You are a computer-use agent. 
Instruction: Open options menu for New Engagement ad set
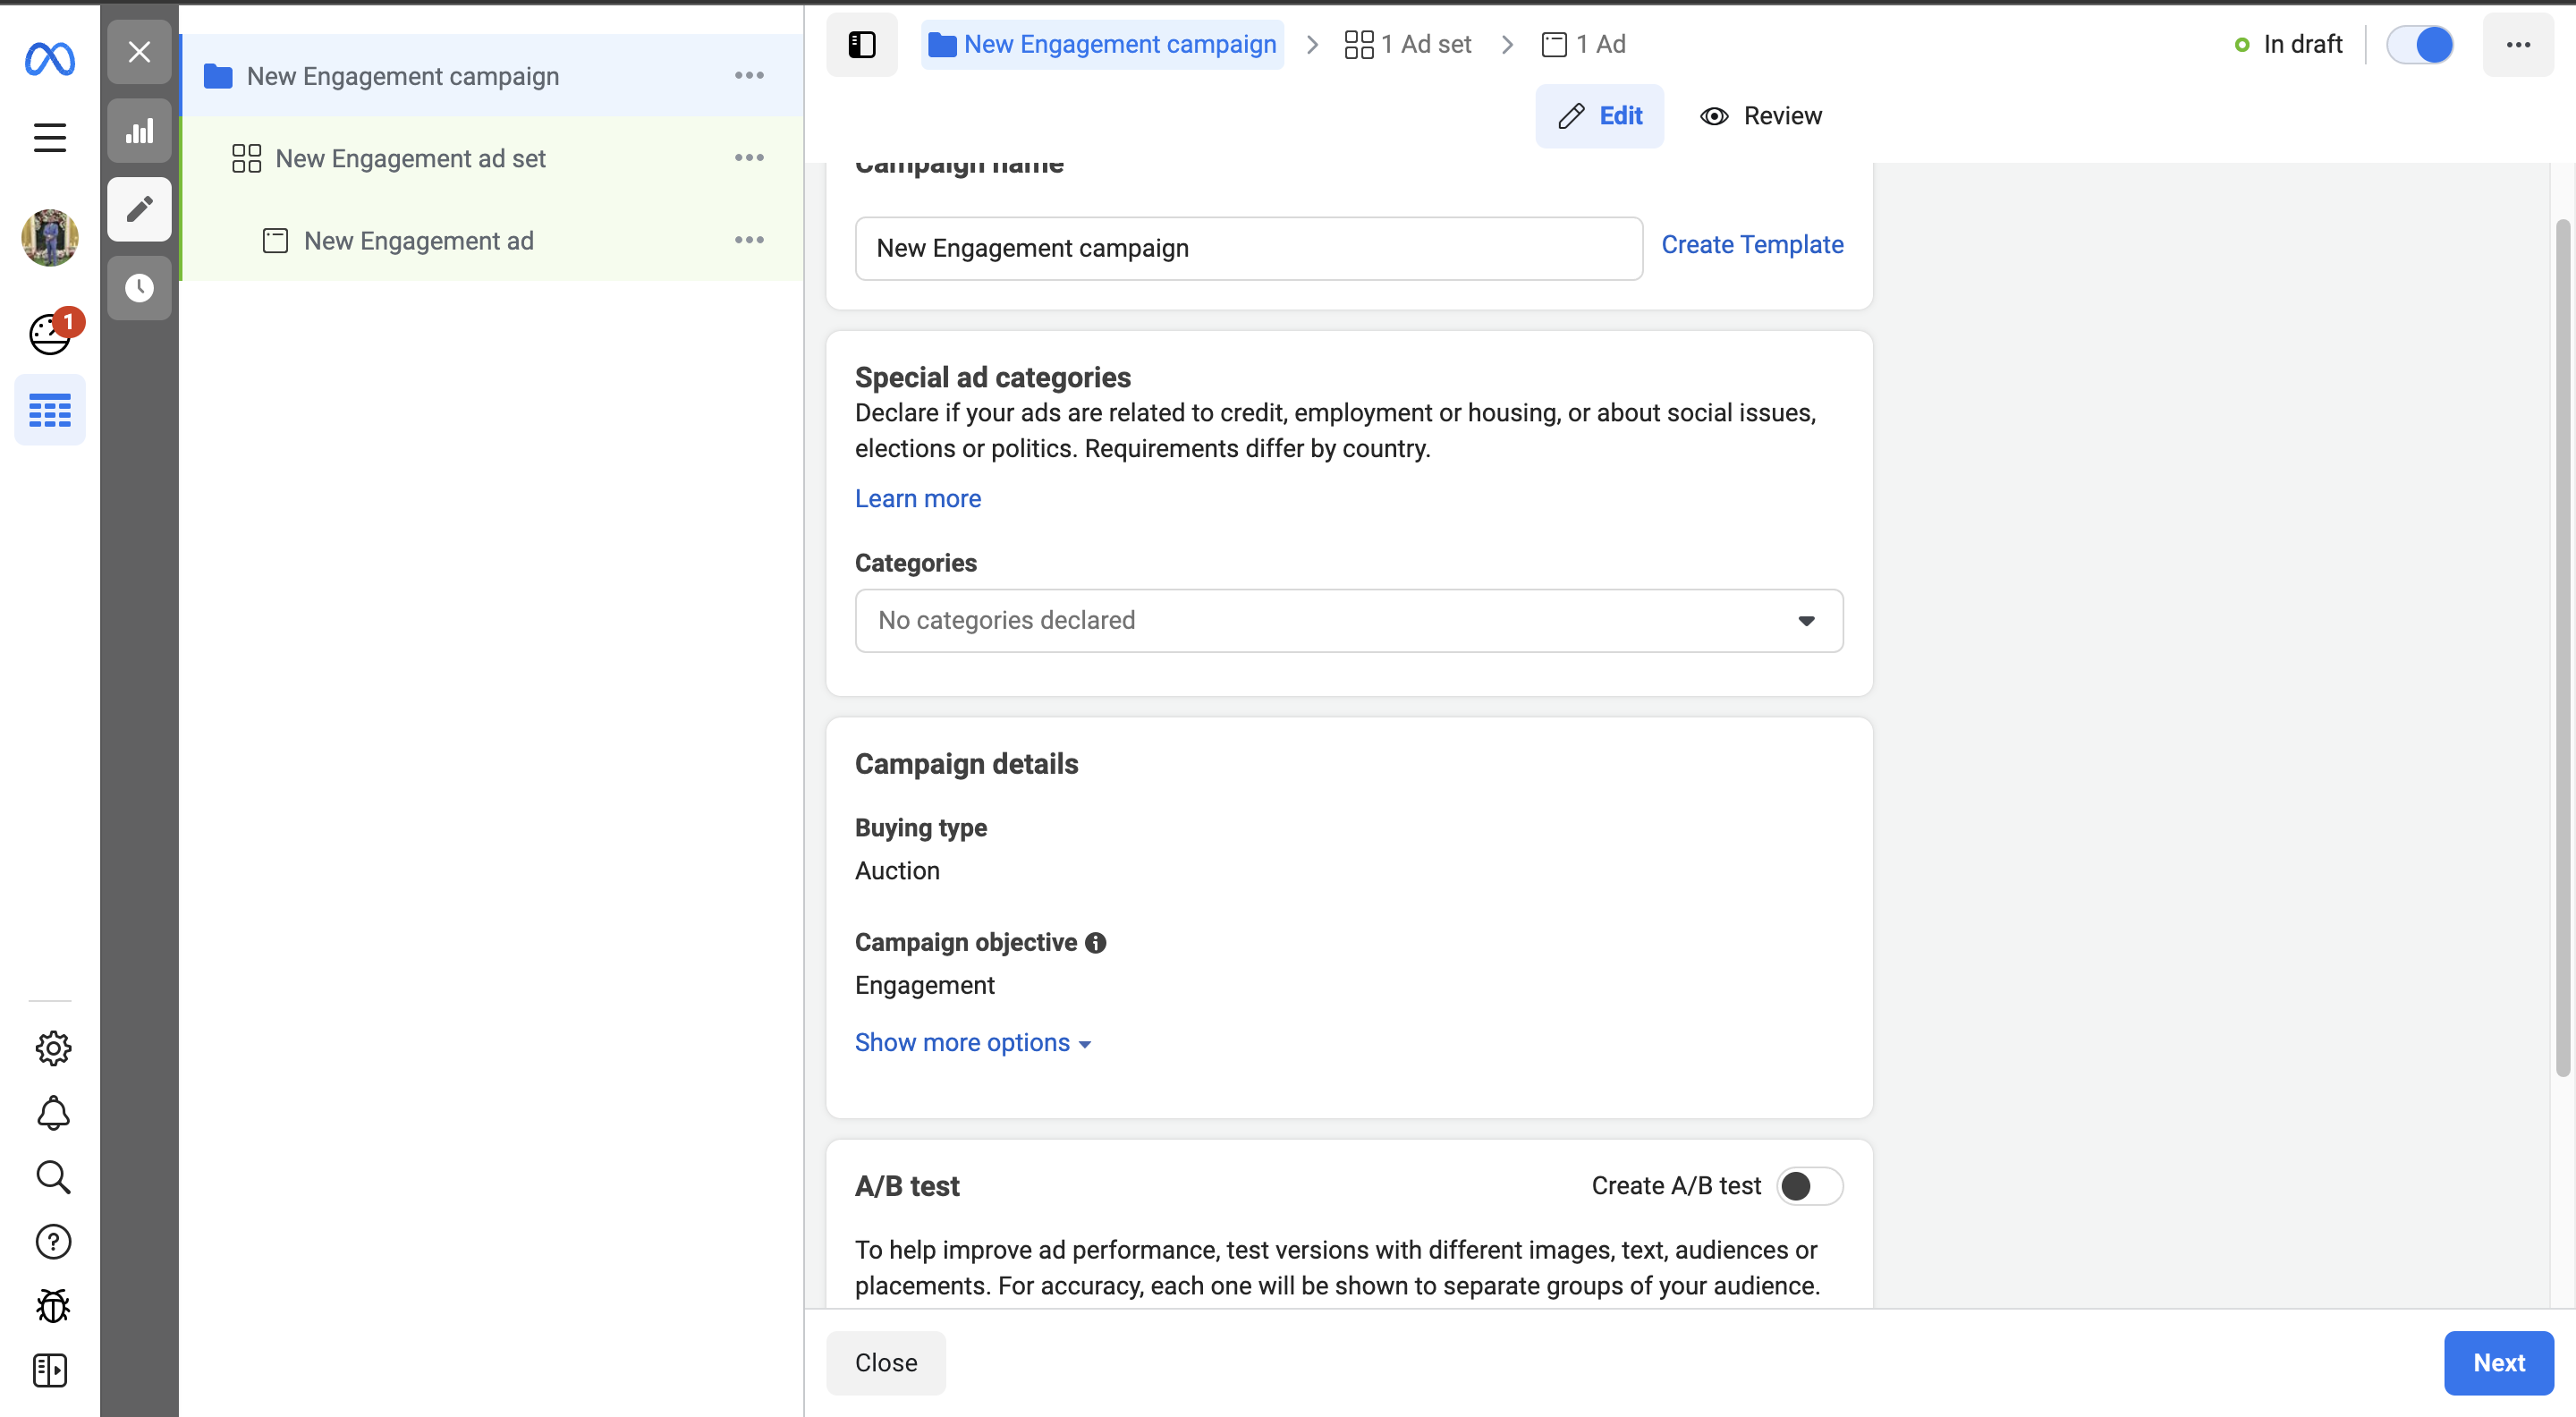pyautogui.click(x=749, y=158)
